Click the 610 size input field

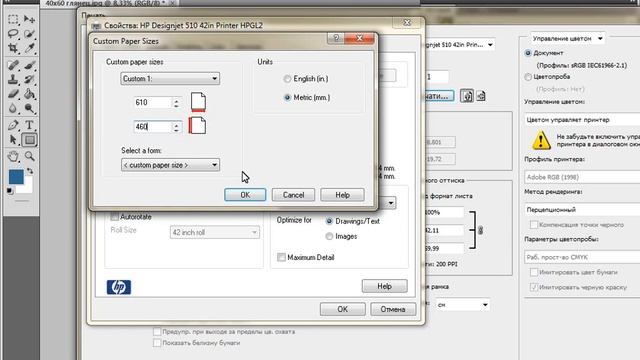(153, 102)
